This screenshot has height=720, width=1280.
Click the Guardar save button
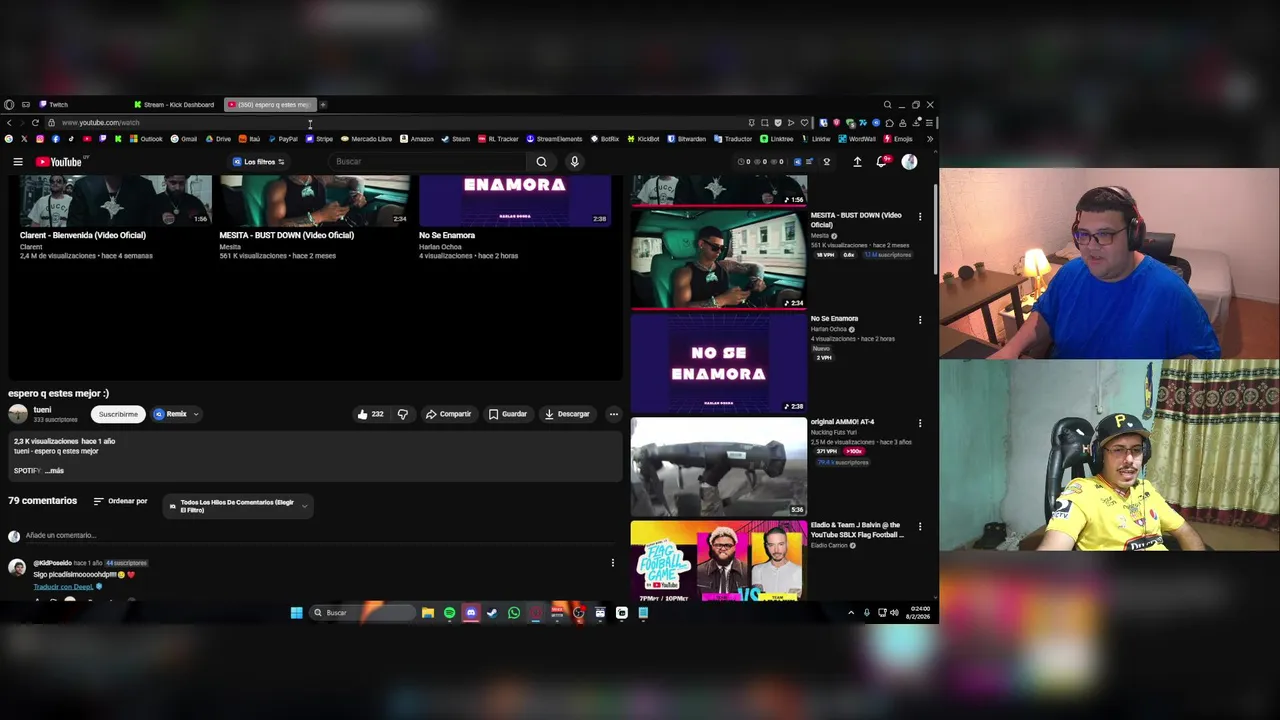pos(507,414)
